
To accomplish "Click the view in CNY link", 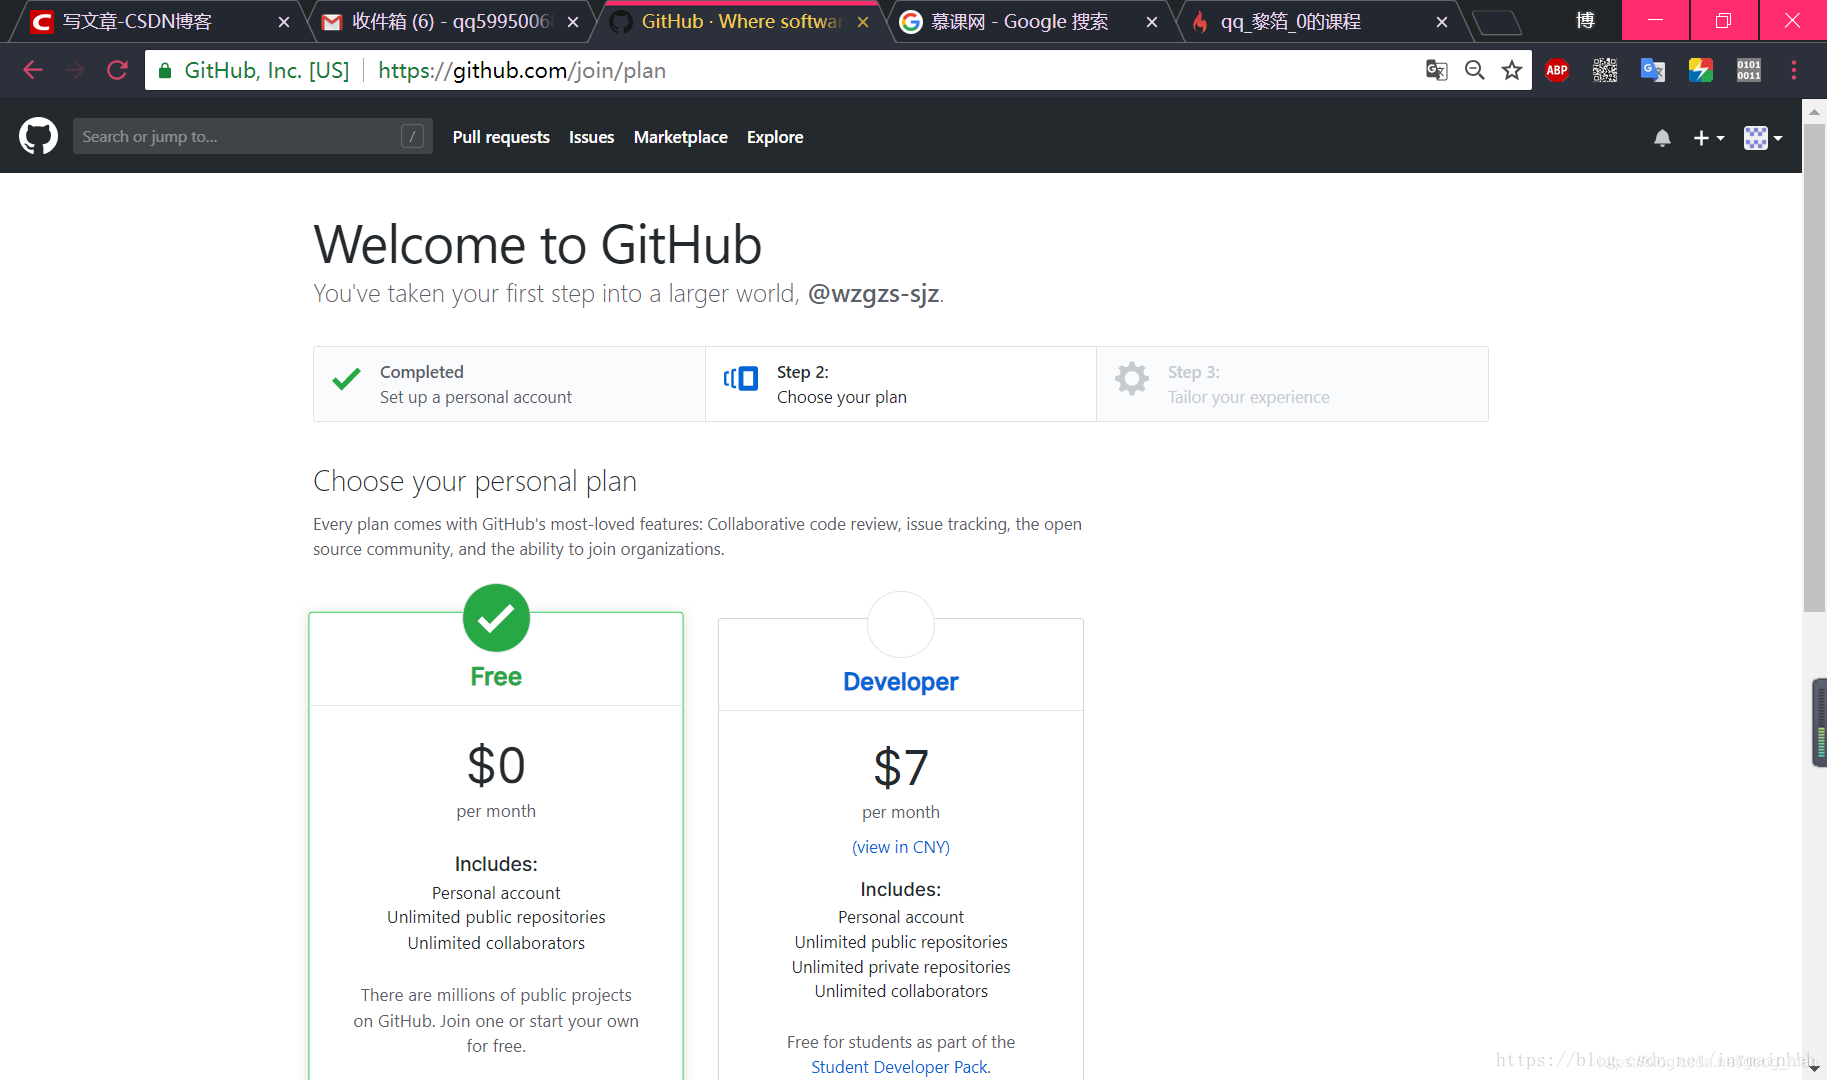I will tap(901, 847).
